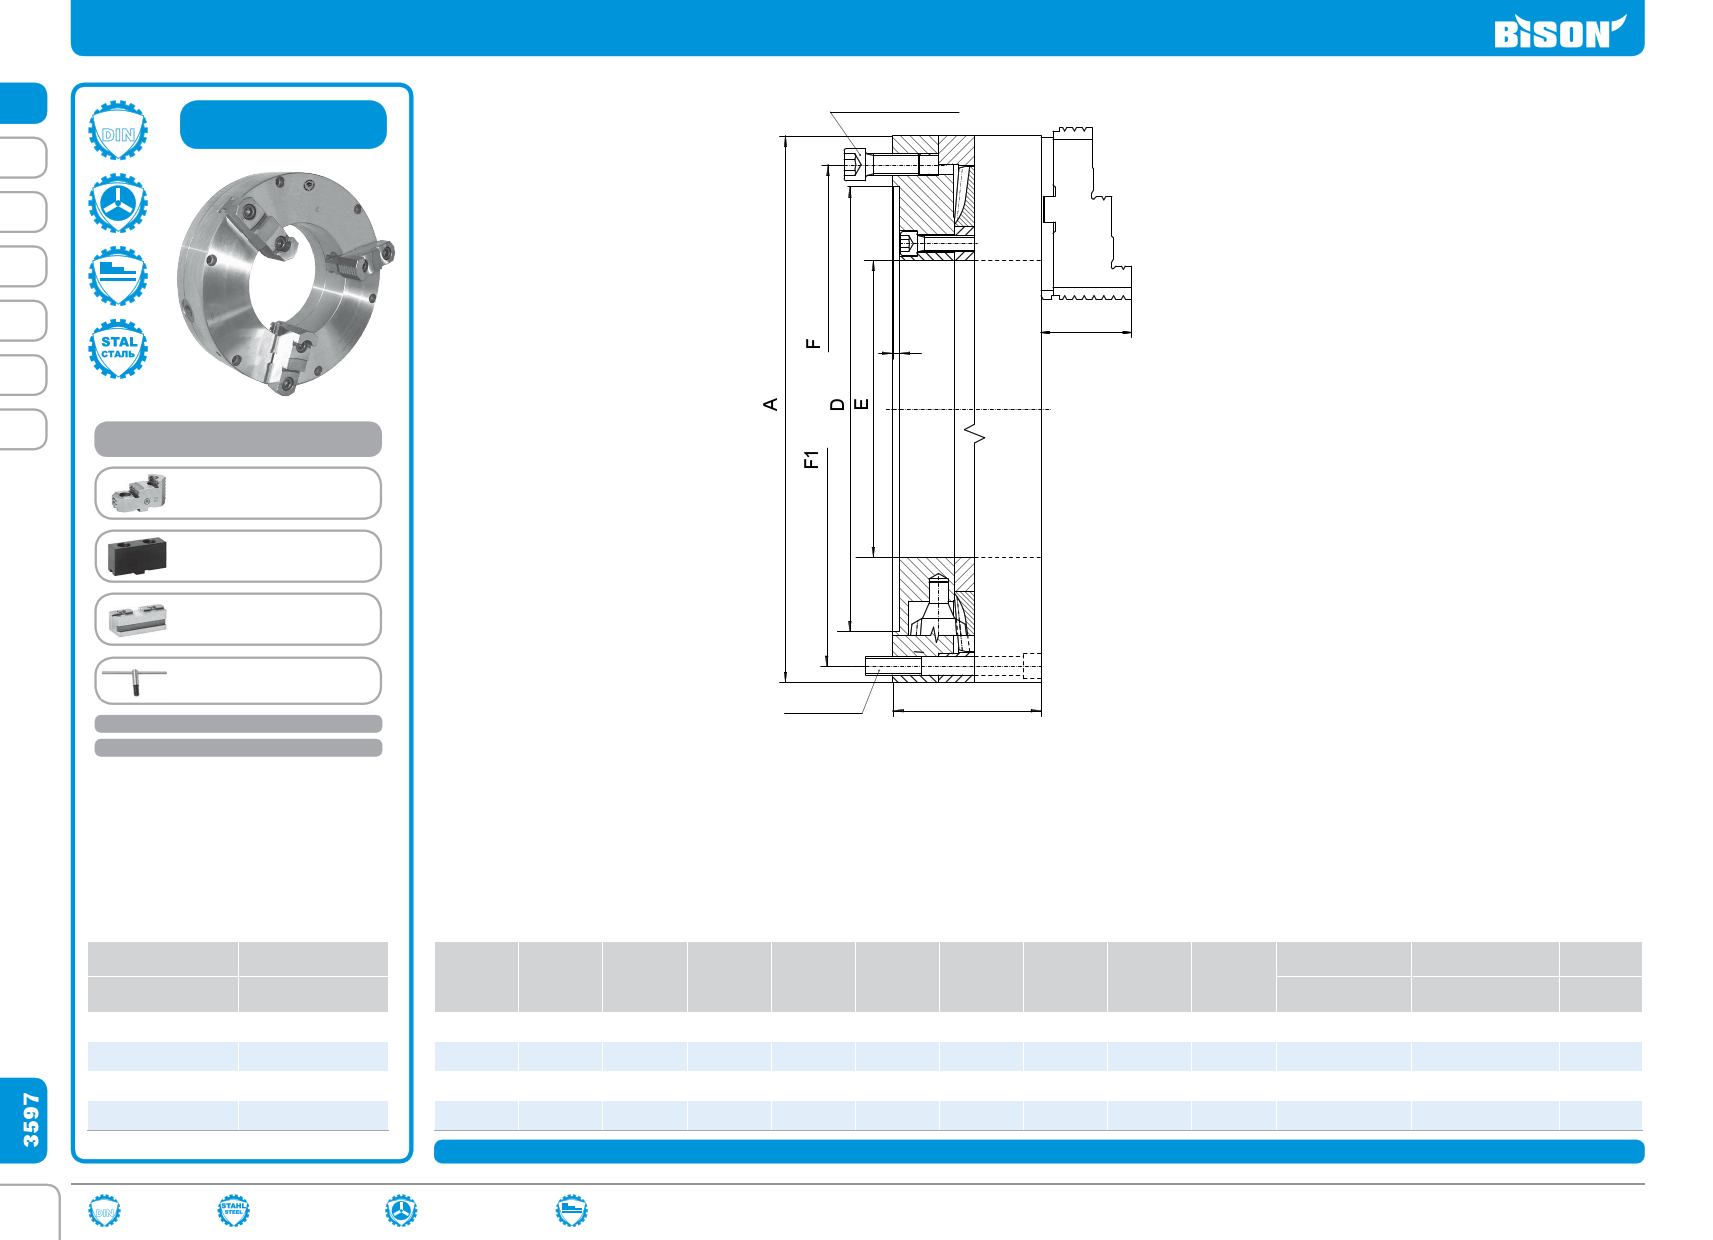Click dimension label F1 on the drawing
The height and width of the screenshot is (1240, 1713).
pyautogui.click(x=811, y=459)
